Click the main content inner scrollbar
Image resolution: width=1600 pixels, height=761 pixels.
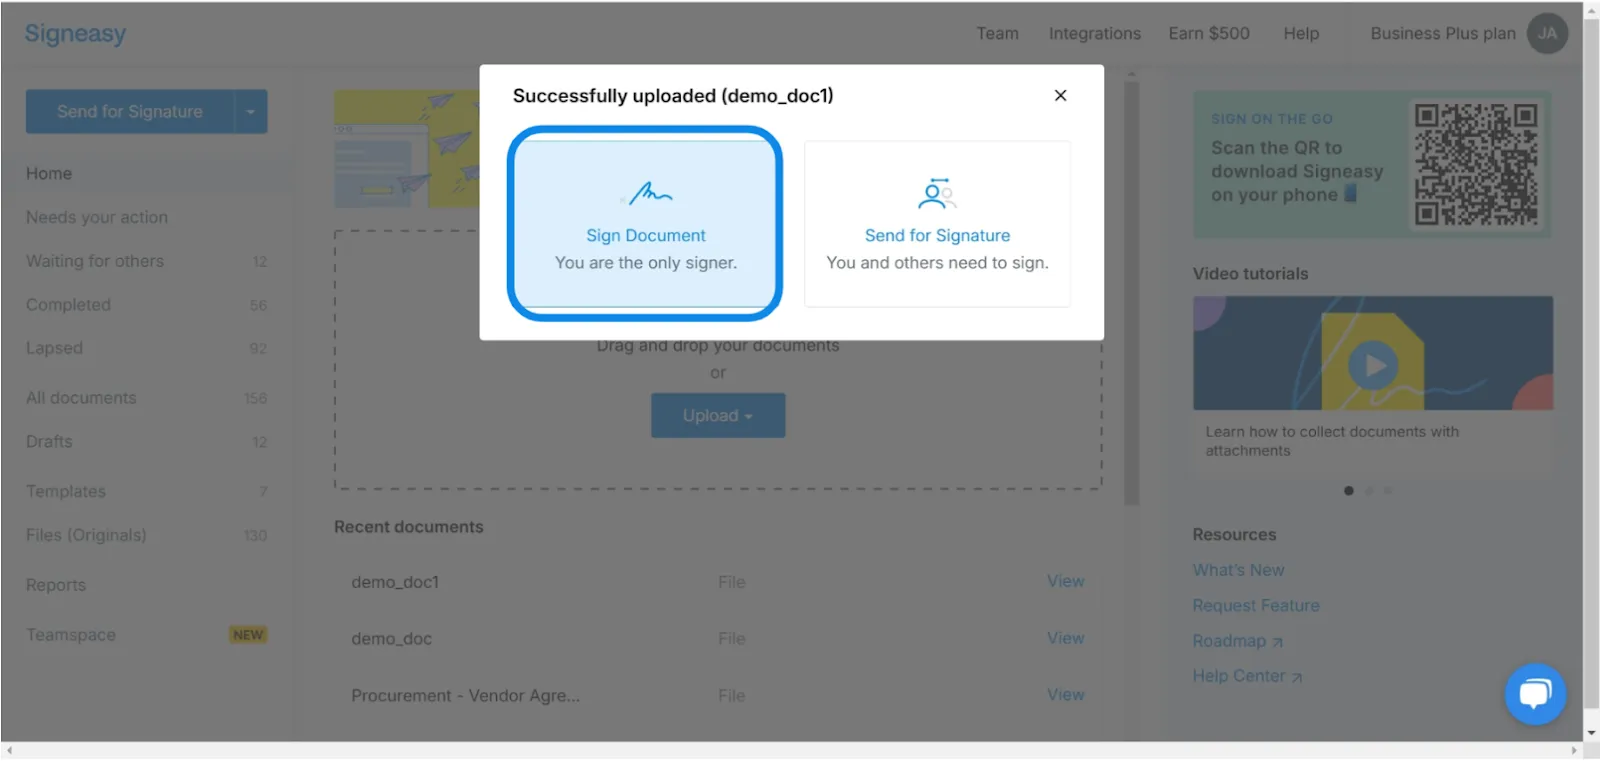pos(1131,293)
